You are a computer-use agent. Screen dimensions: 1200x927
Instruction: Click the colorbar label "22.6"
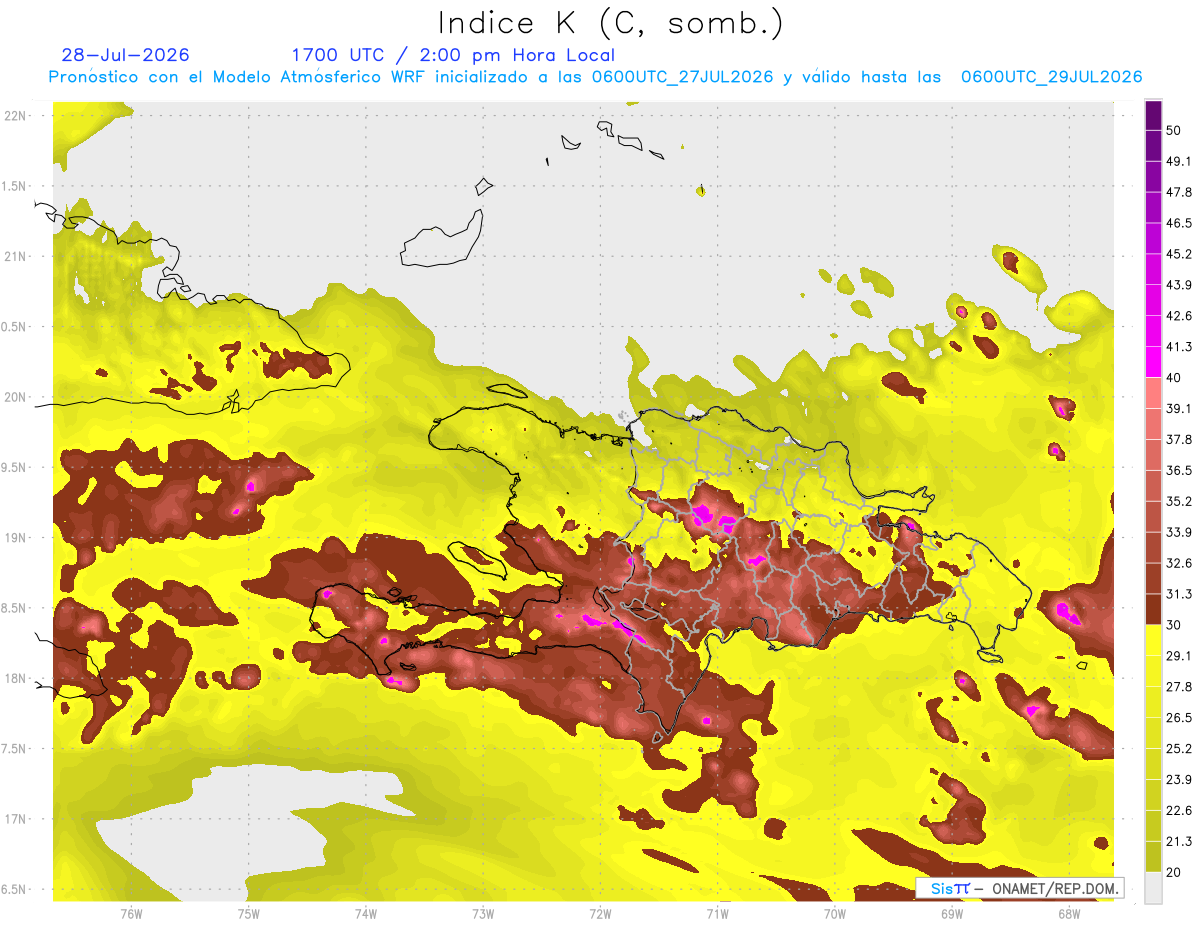click(x=1178, y=810)
